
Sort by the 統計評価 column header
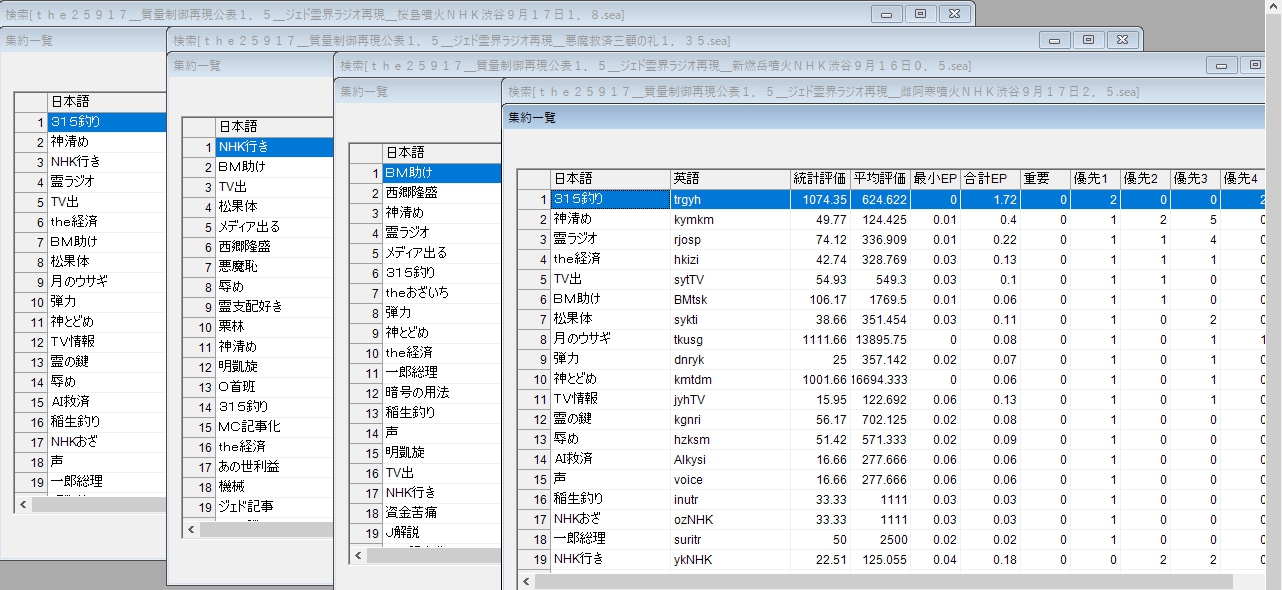click(x=819, y=179)
